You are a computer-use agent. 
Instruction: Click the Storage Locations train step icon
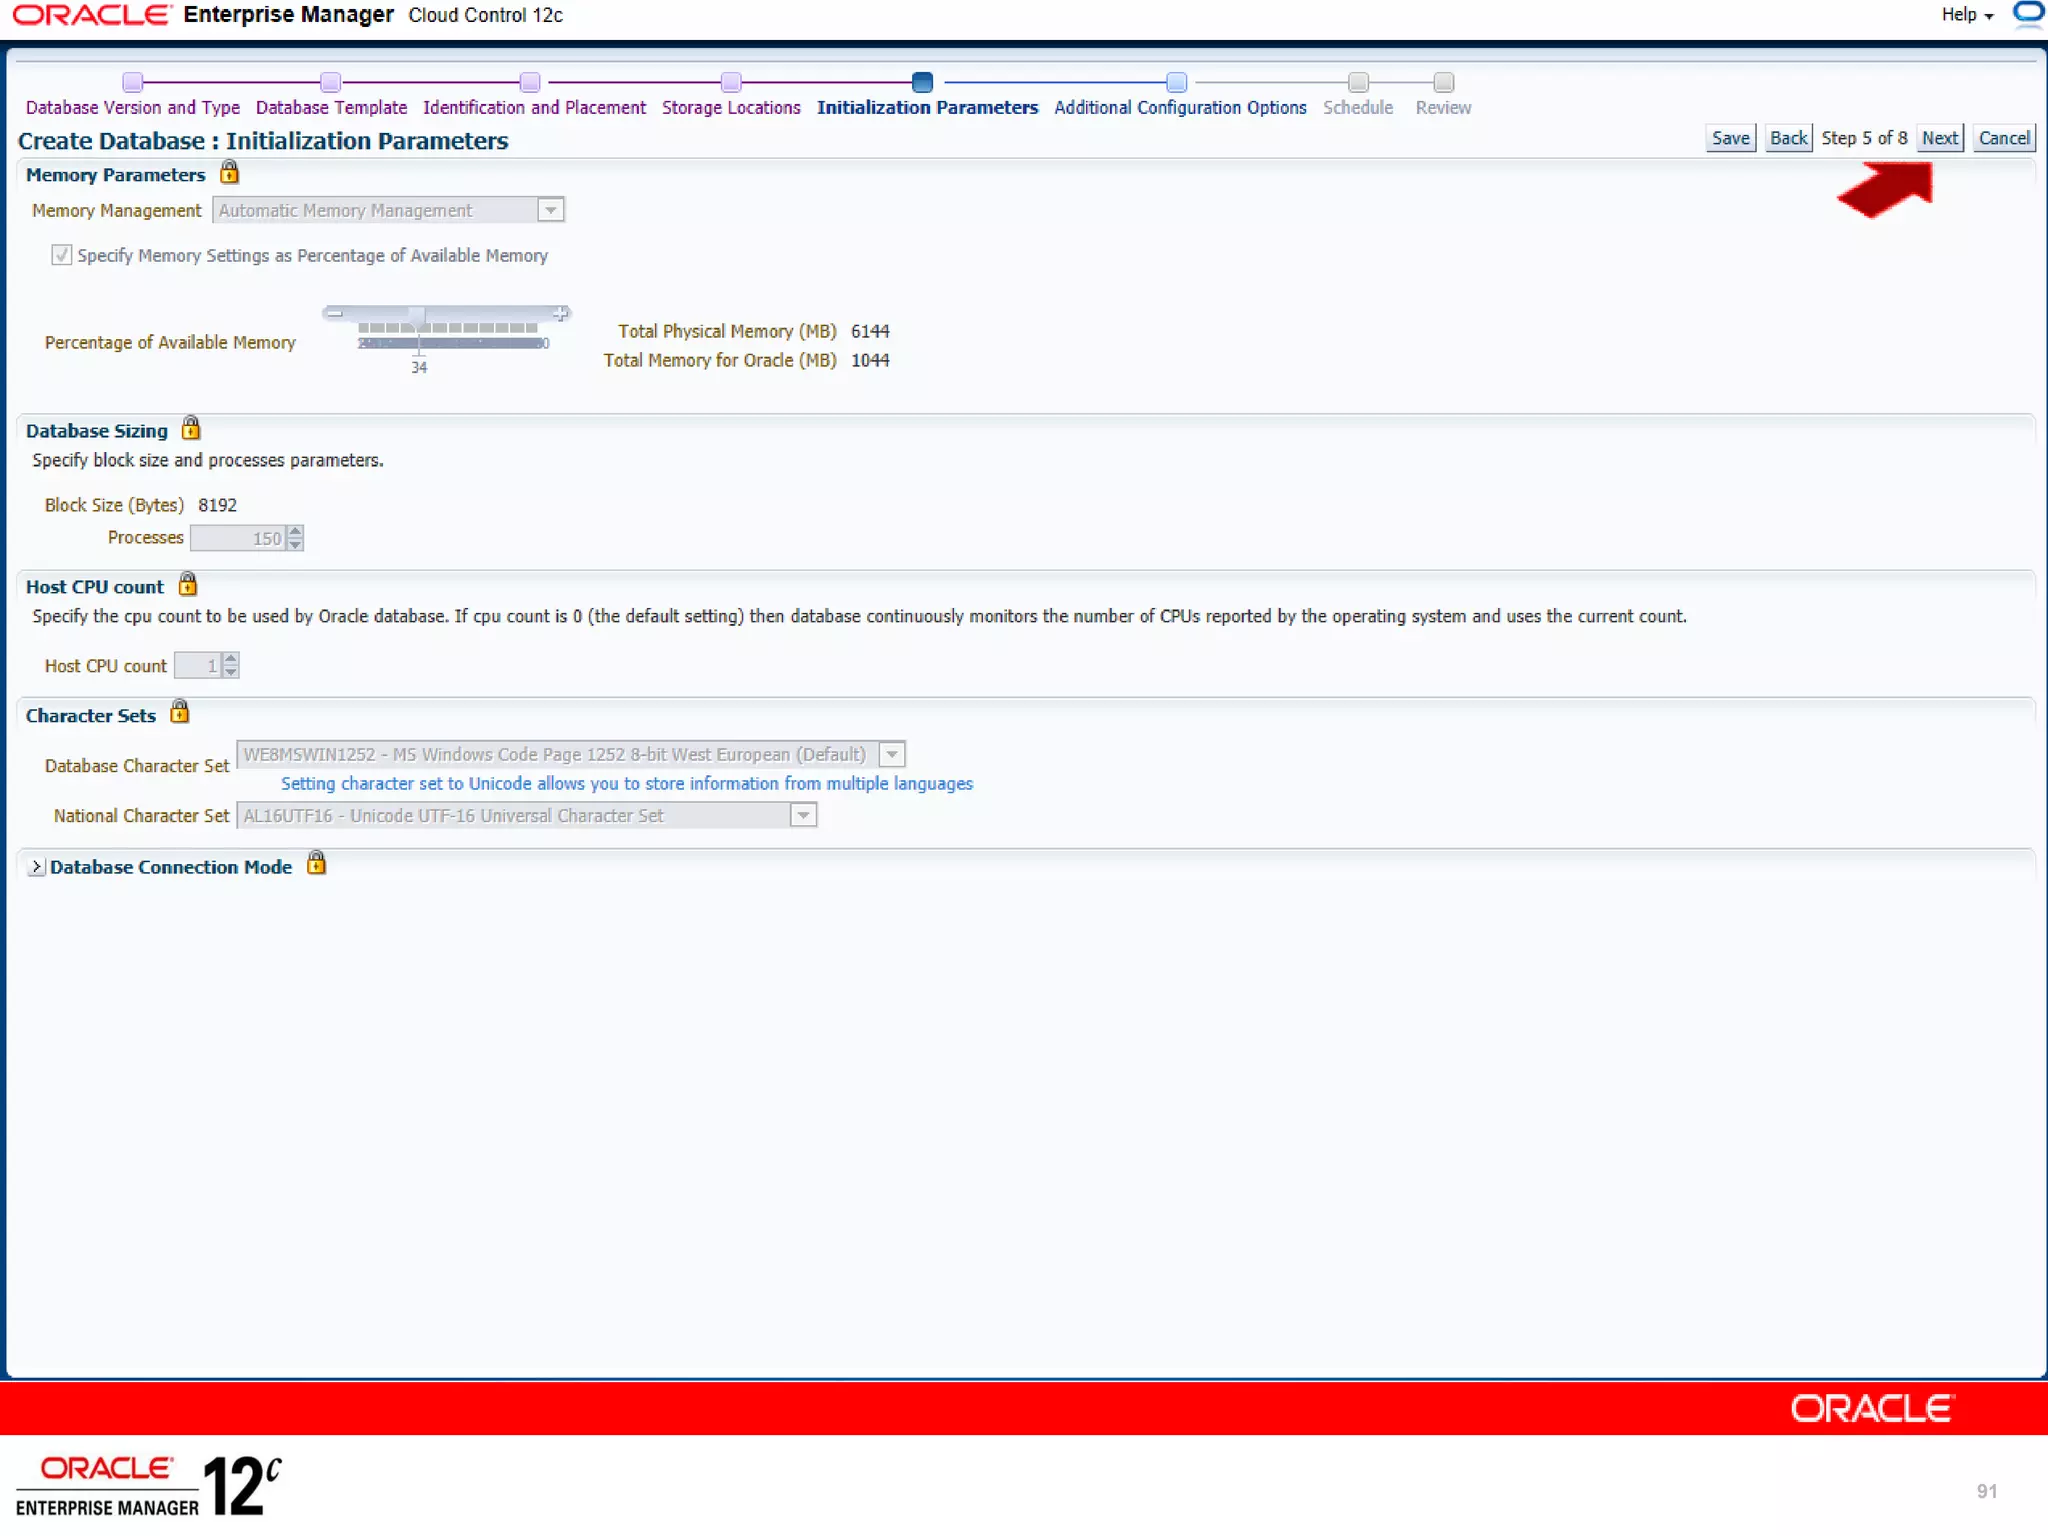[x=731, y=82]
